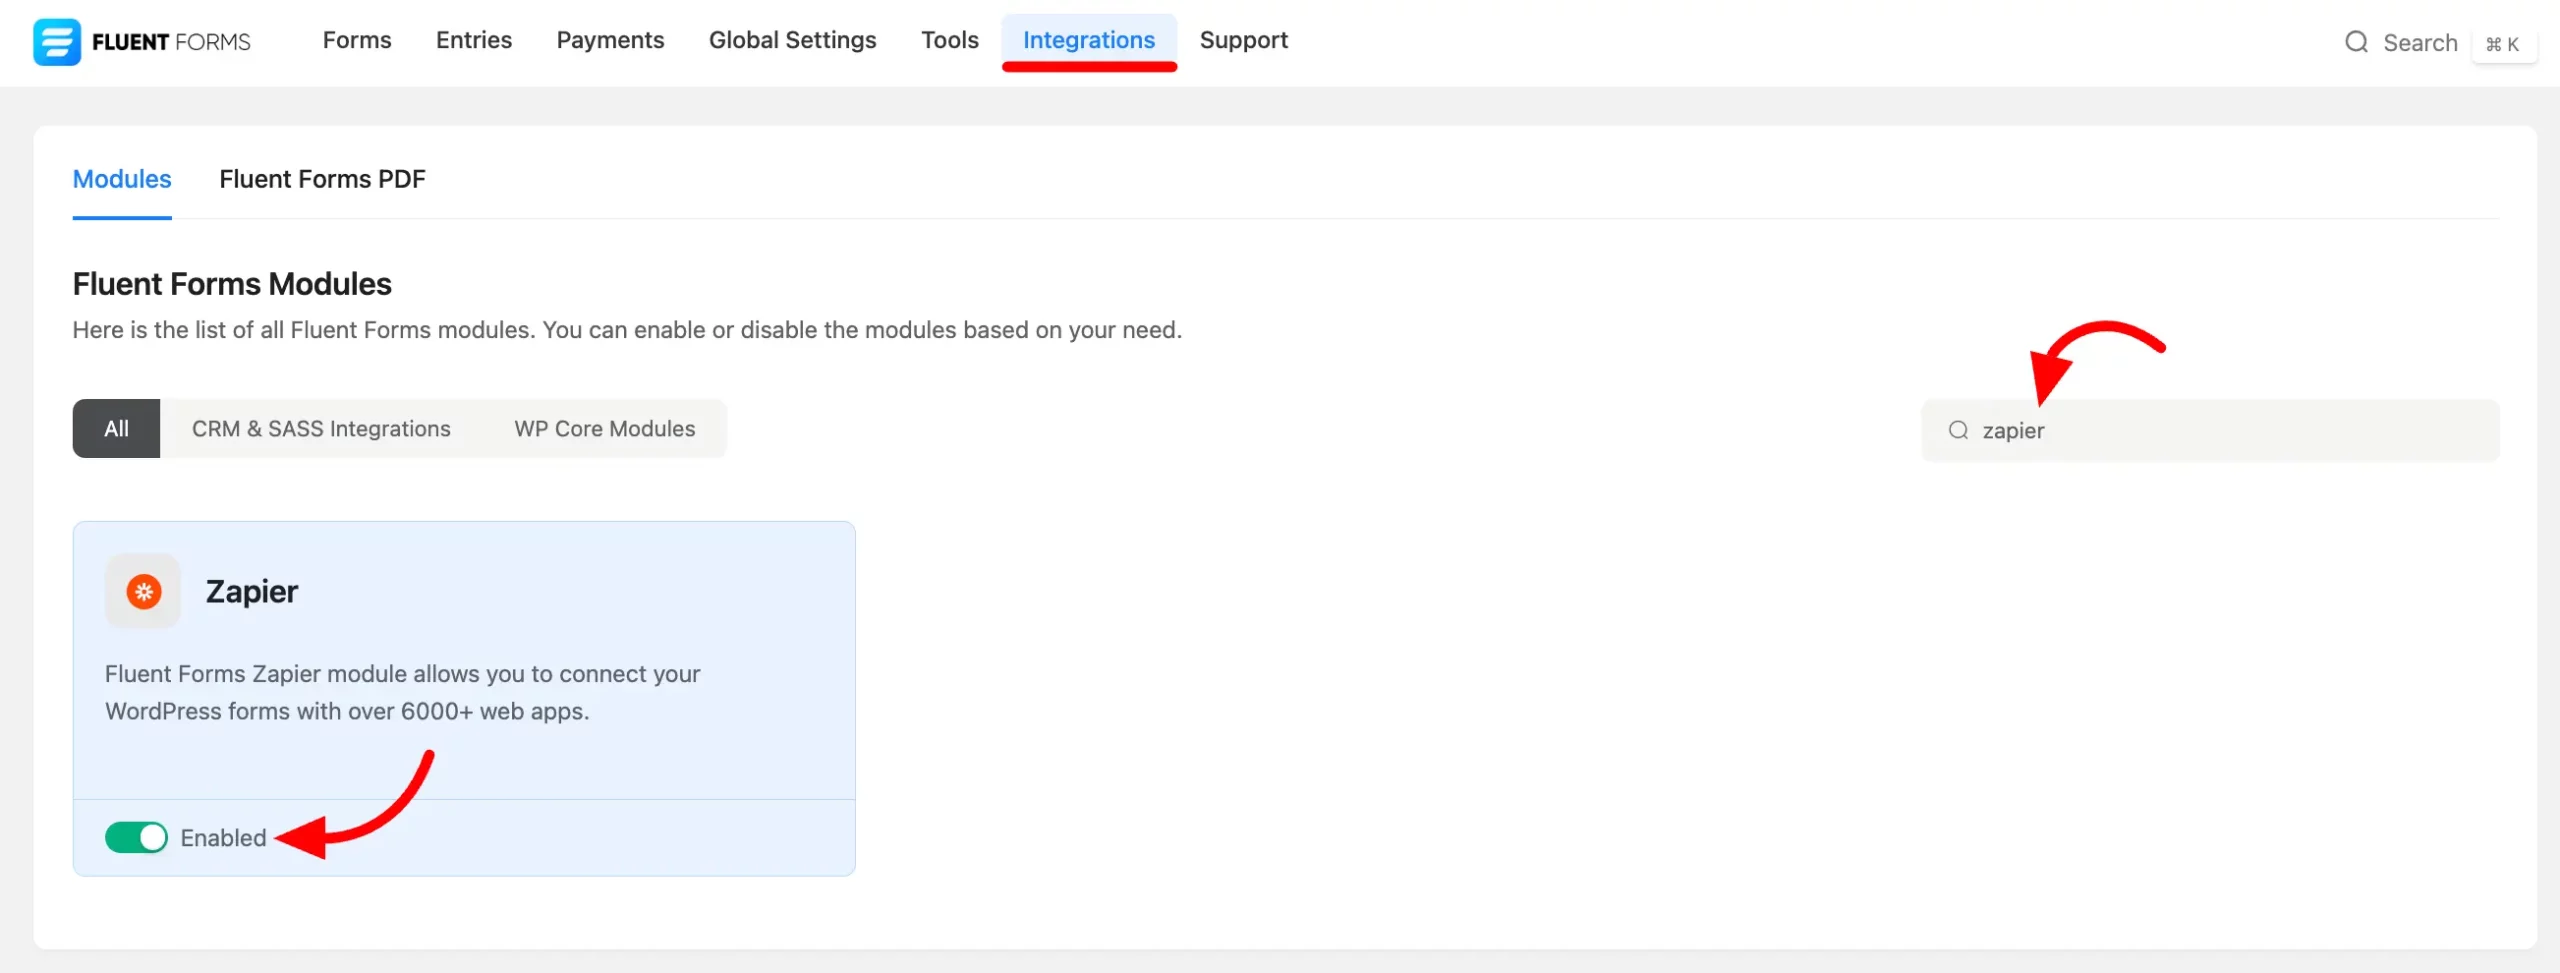This screenshot has height=973, width=2560.
Task: Open Global Settings
Action: [792, 40]
